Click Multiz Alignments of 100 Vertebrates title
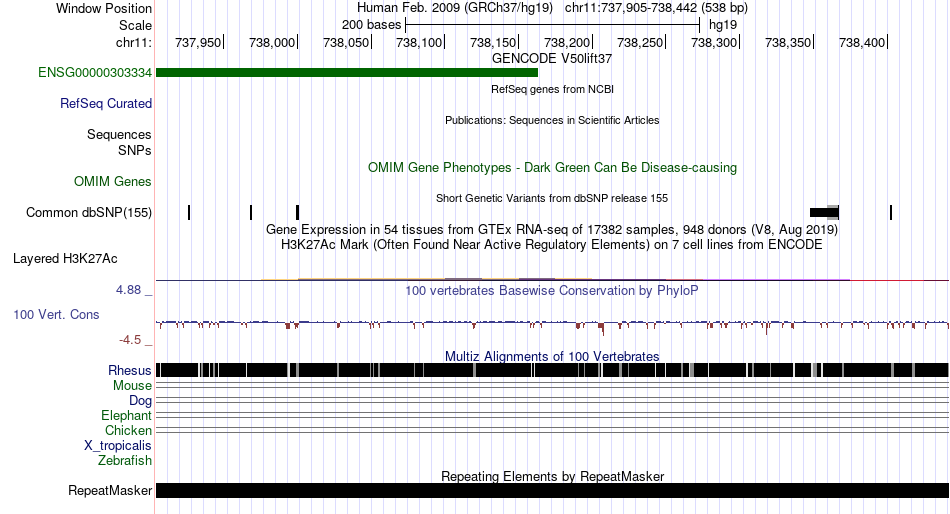The height and width of the screenshot is (514, 950). (552, 356)
